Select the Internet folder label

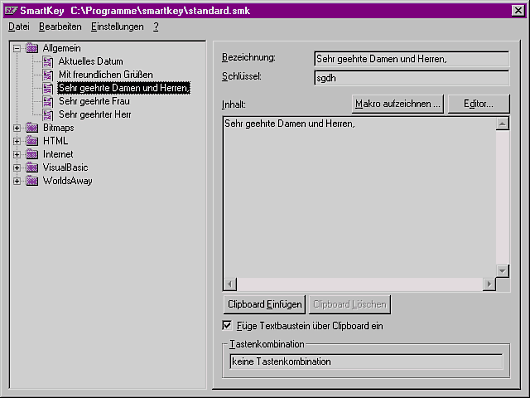point(58,154)
